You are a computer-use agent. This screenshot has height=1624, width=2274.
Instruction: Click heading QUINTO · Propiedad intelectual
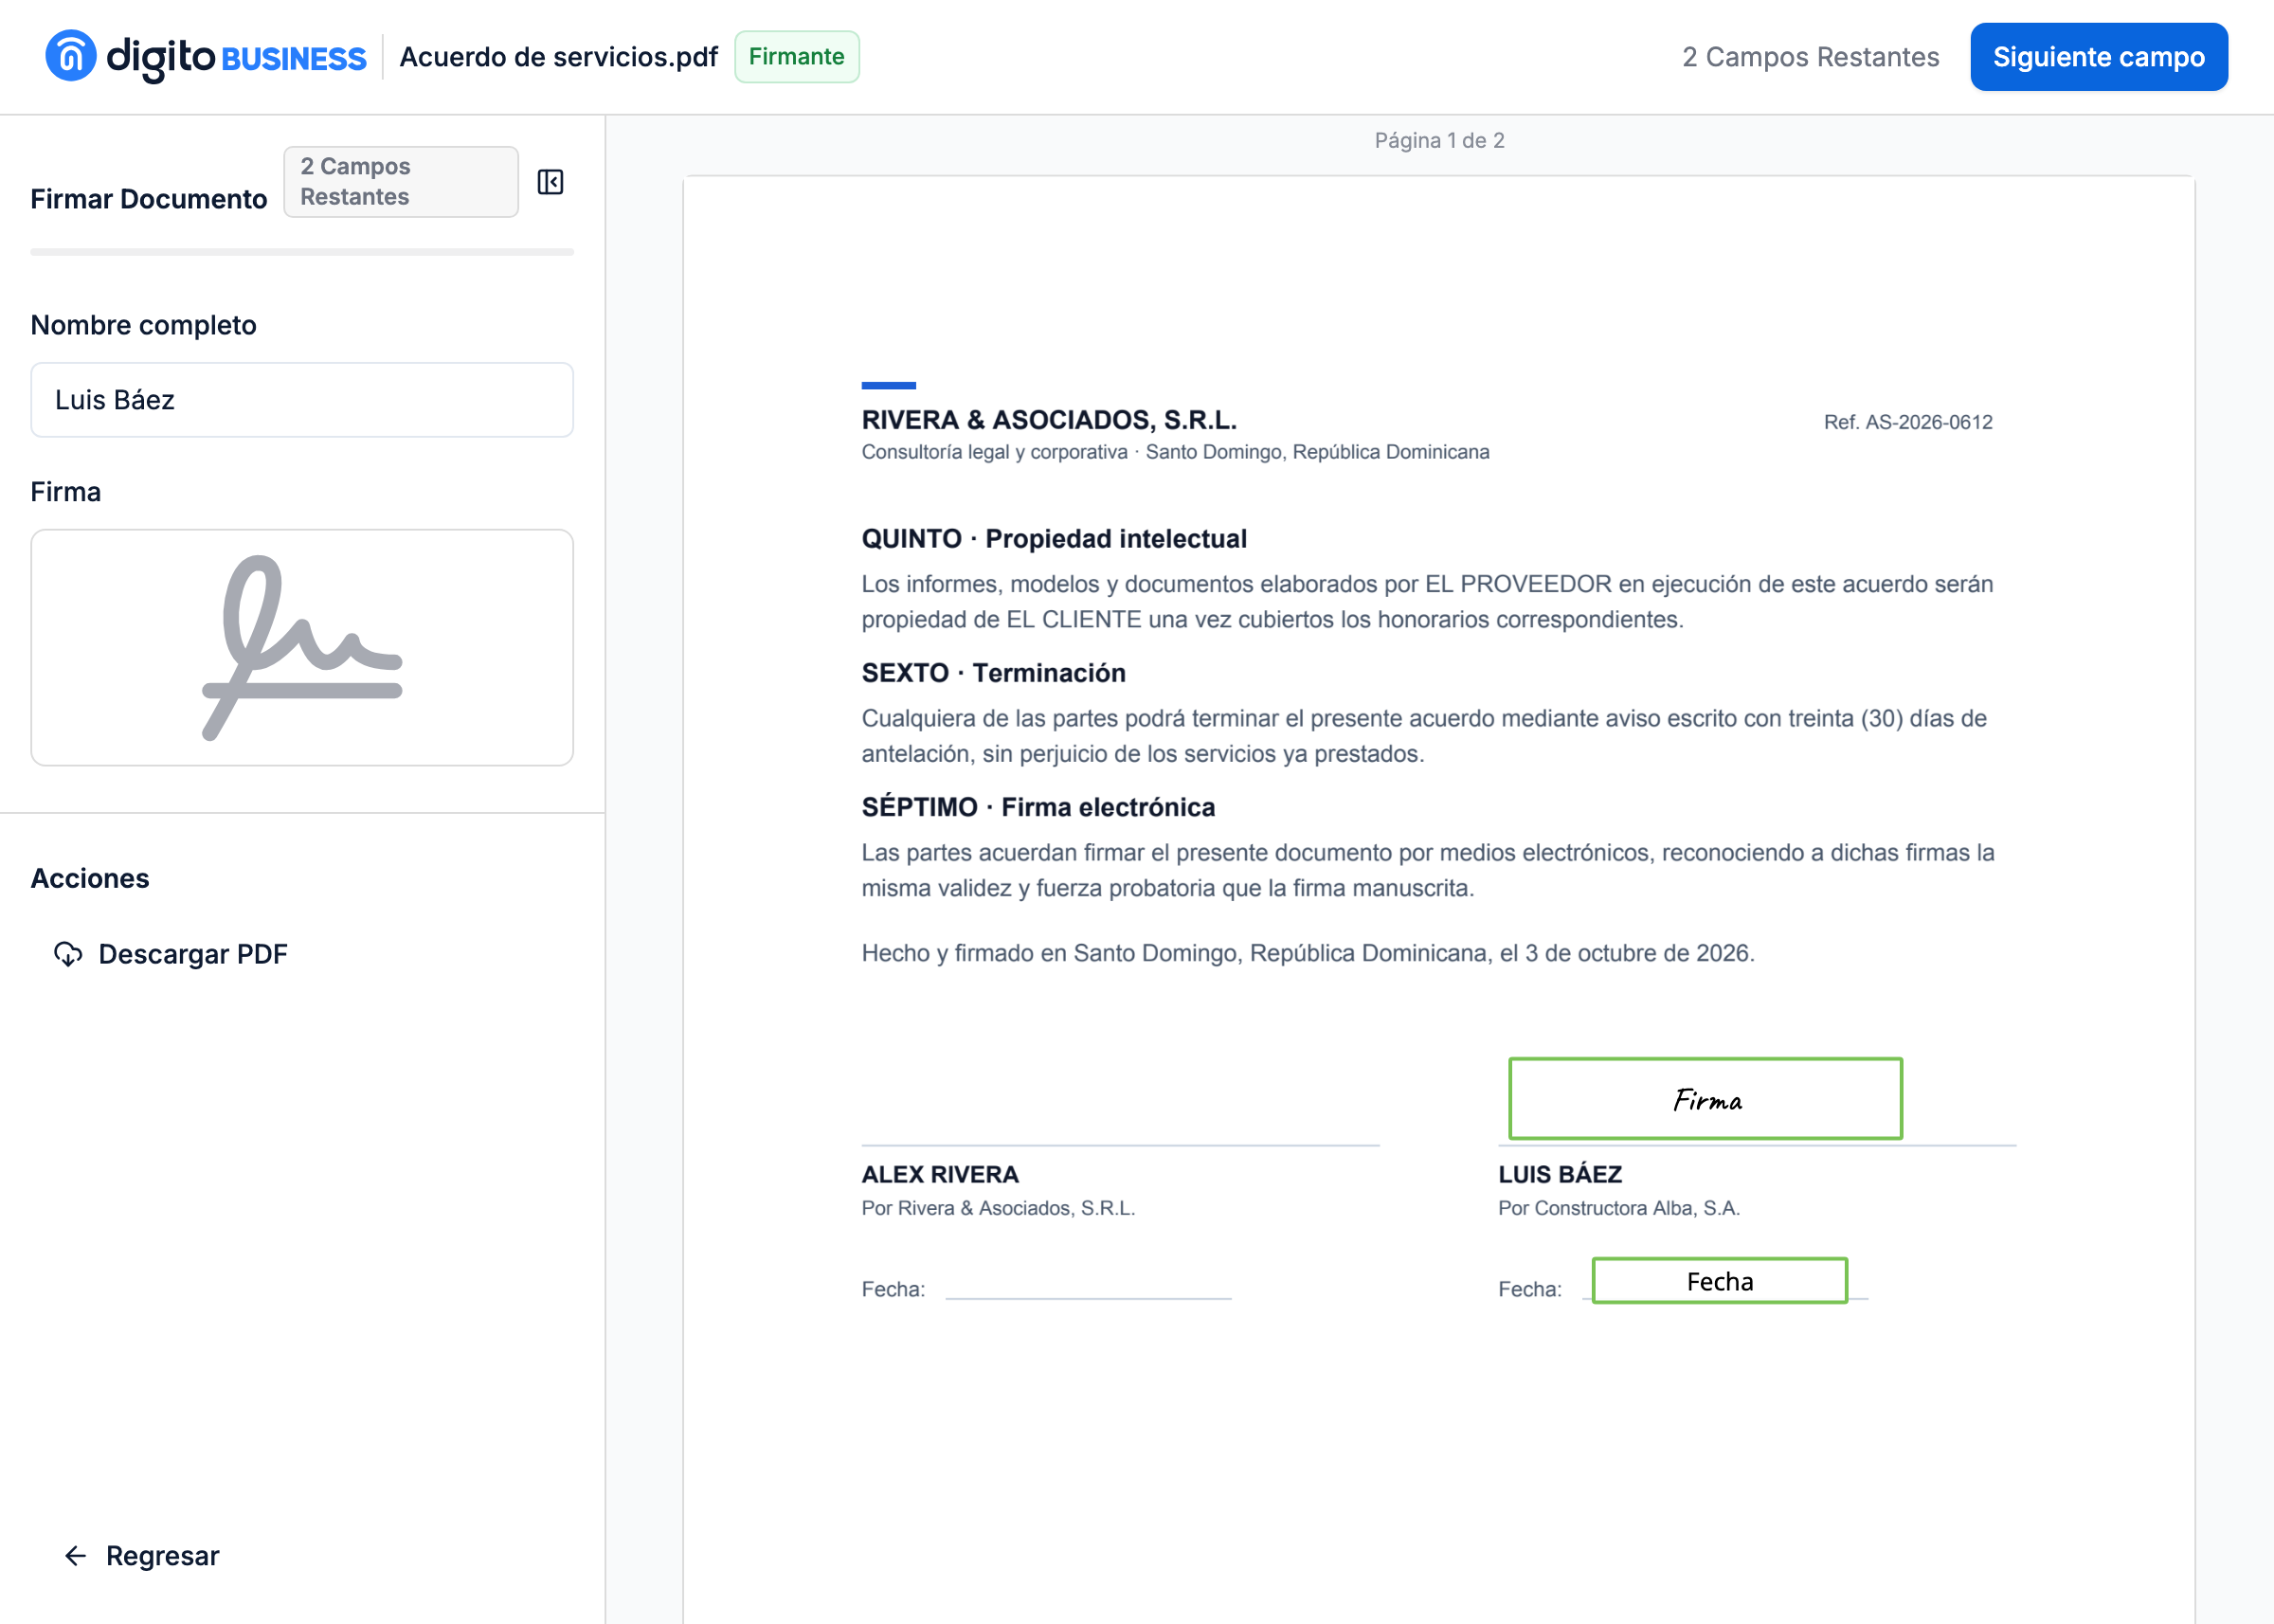(1054, 539)
